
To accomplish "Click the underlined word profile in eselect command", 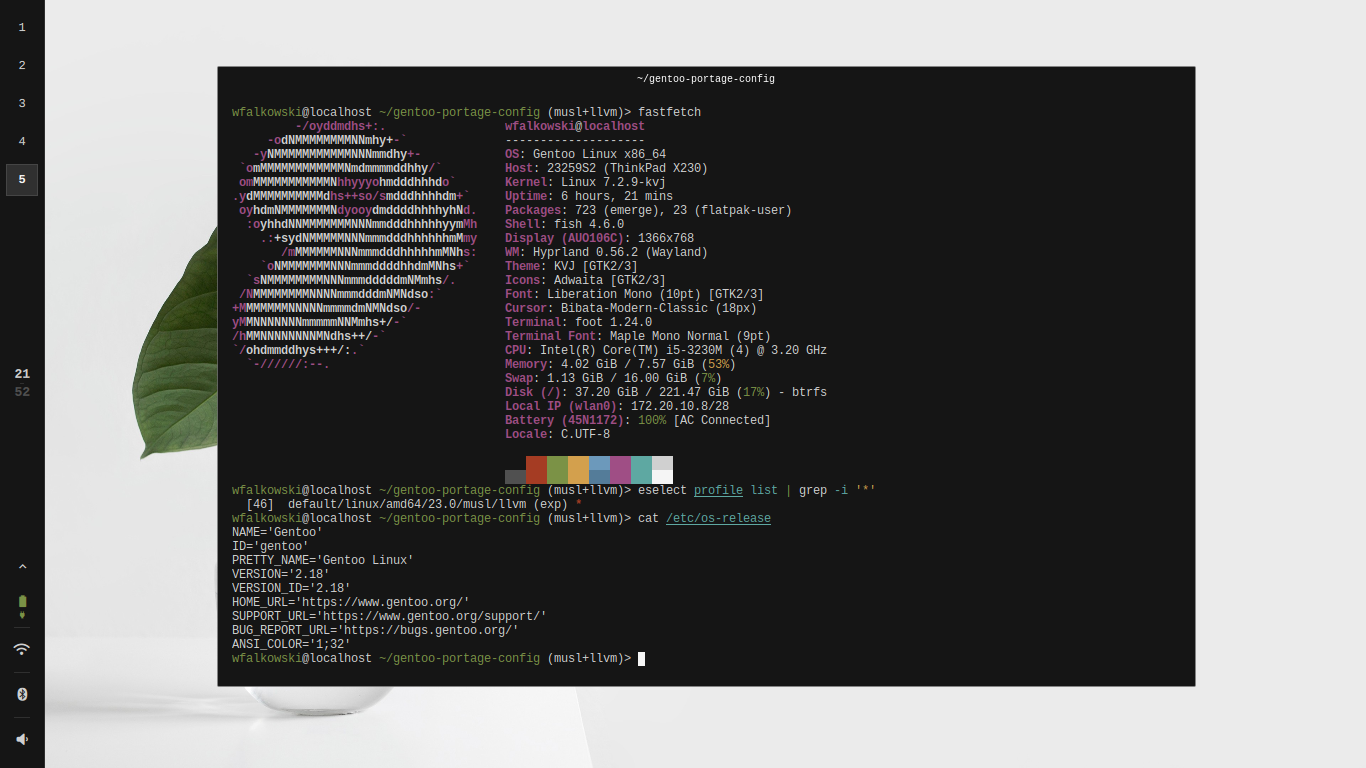I will pos(718,490).
